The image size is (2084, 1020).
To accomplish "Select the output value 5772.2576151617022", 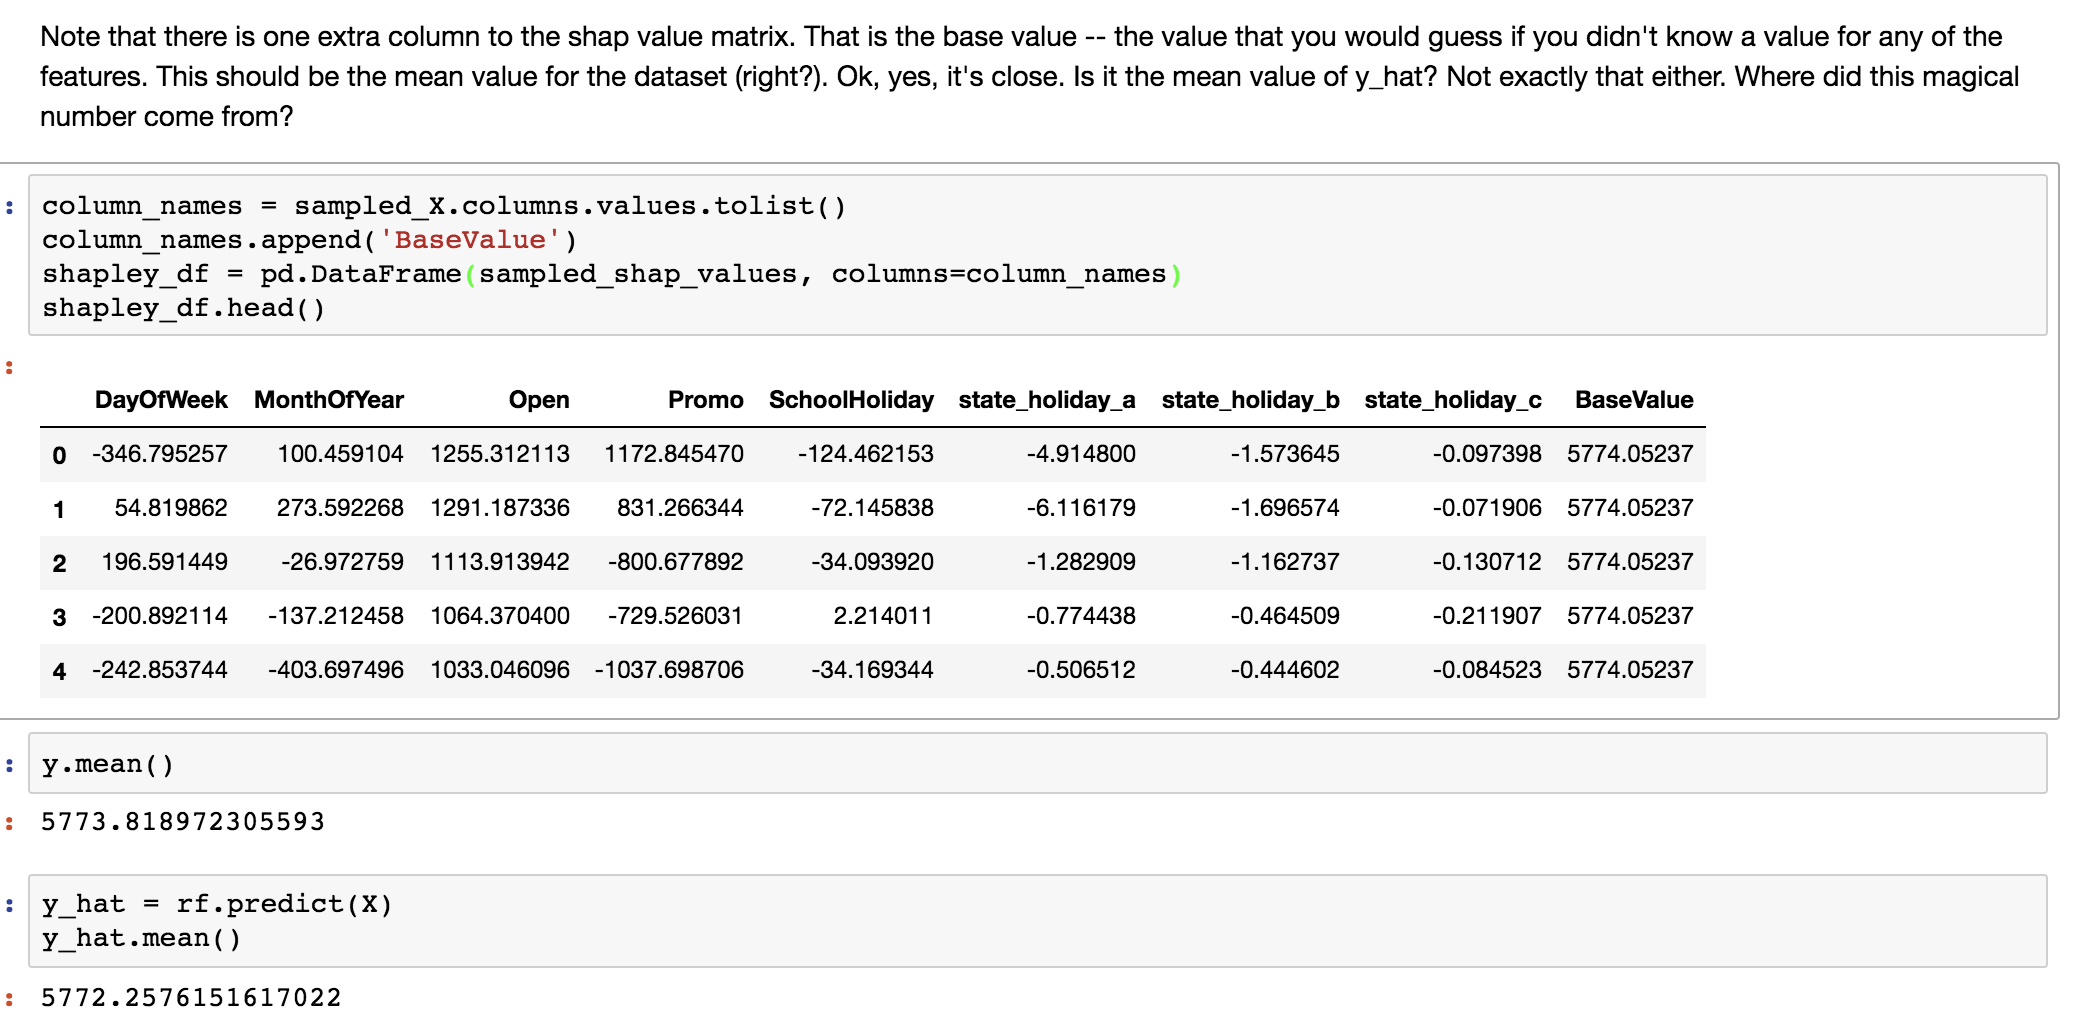I will pos(188,996).
